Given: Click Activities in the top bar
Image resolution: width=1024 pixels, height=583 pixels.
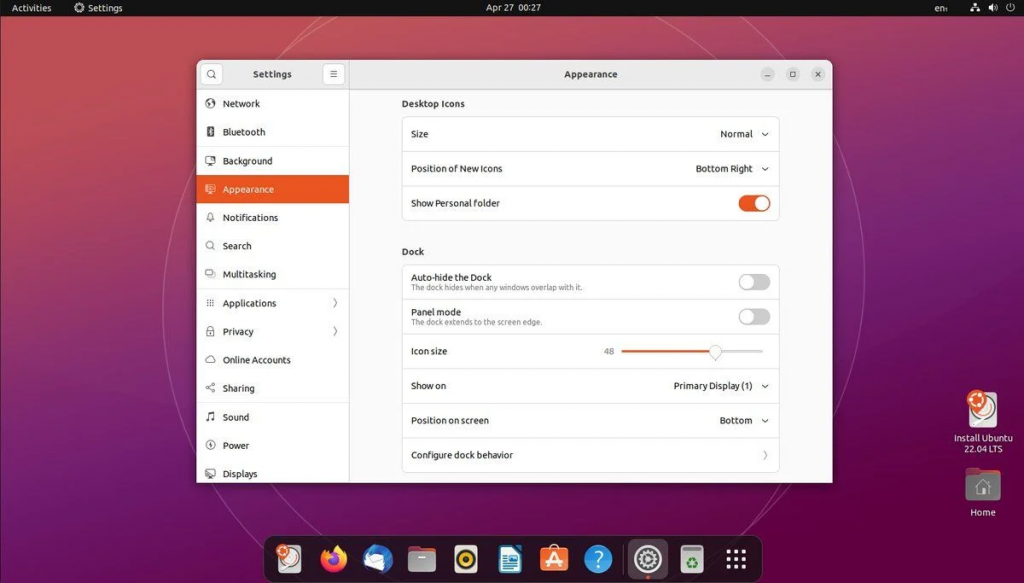Looking at the screenshot, I should [x=31, y=8].
